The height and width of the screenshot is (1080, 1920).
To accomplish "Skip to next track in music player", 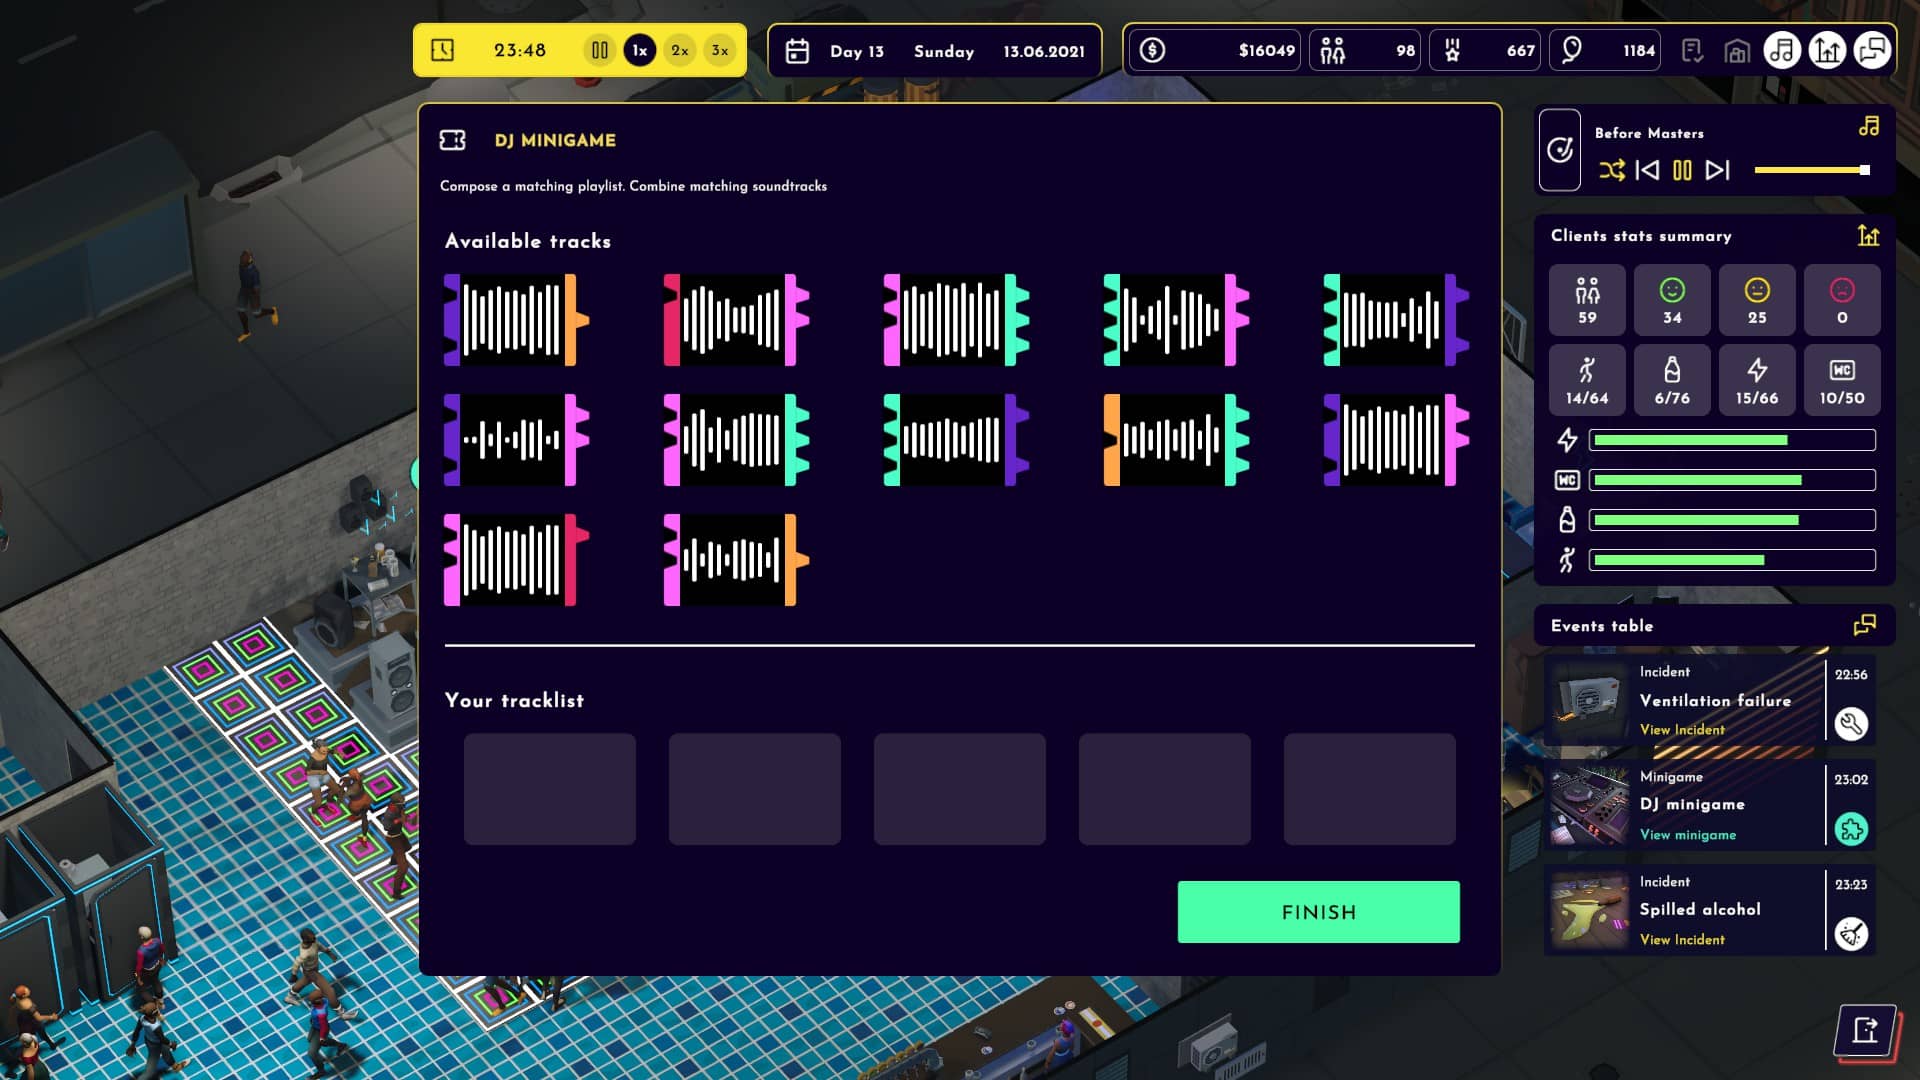I will [x=1718, y=170].
